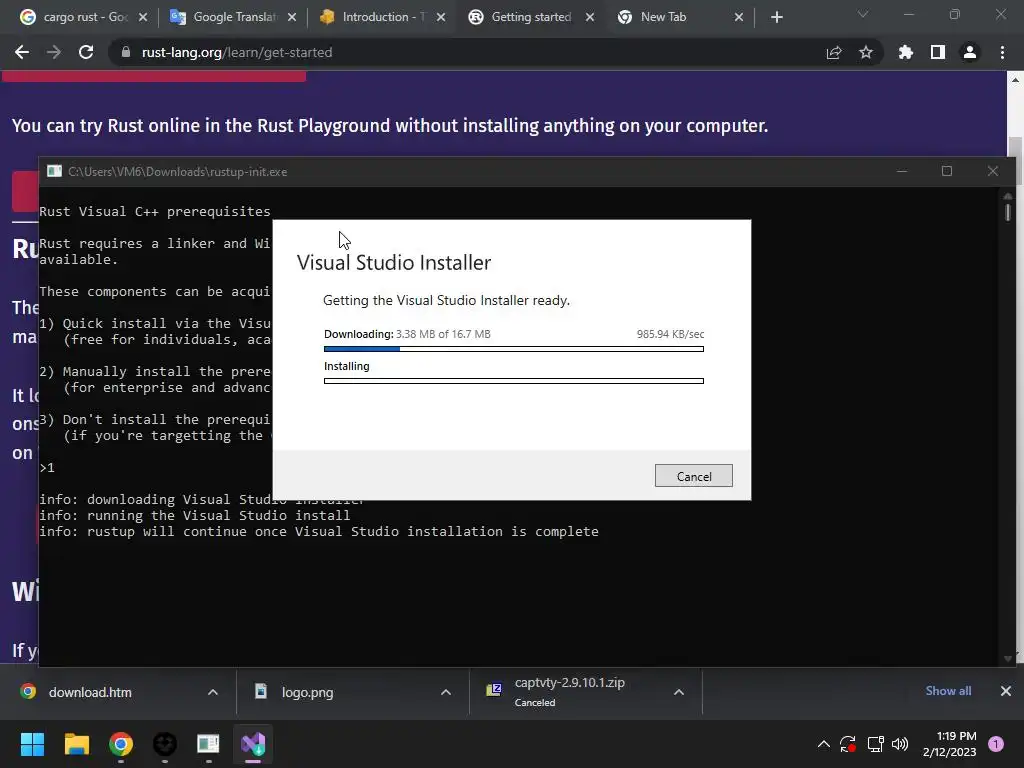Open the notification count badge

pyautogui.click(x=996, y=744)
